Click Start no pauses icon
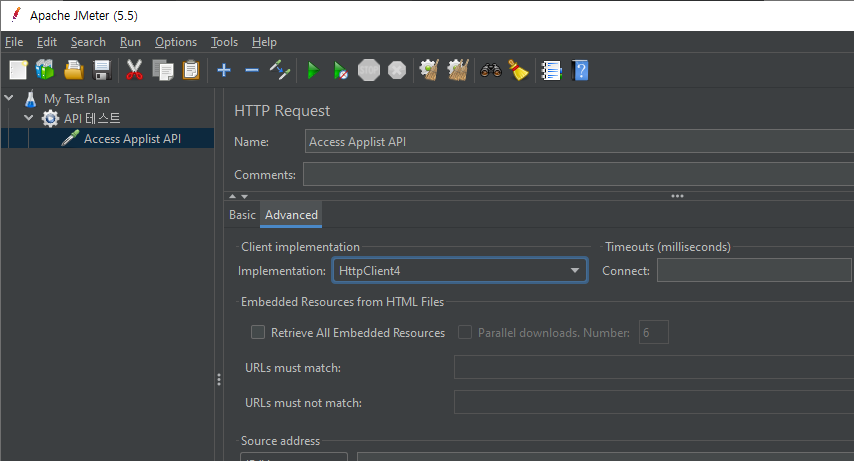Image resolution: width=854 pixels, height=461 pixels. click(x=340, y=70)
